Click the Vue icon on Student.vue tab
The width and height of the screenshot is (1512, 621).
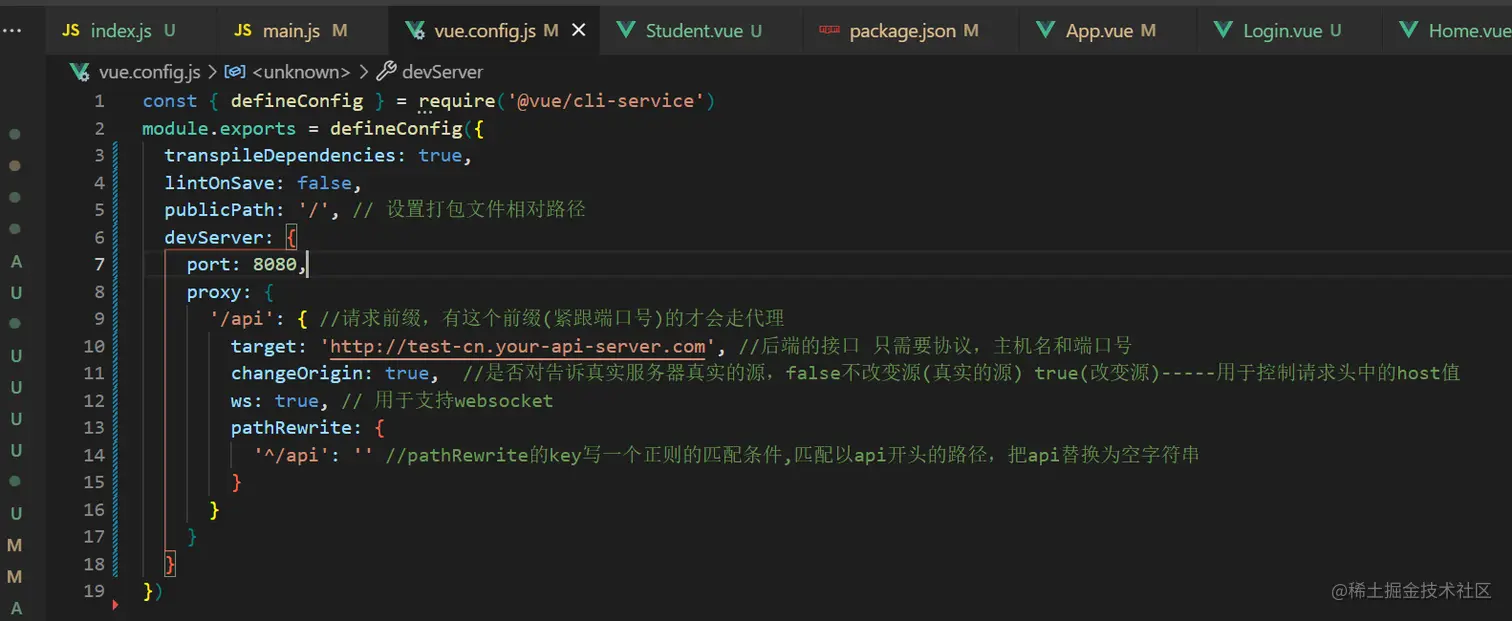[626, 31]
